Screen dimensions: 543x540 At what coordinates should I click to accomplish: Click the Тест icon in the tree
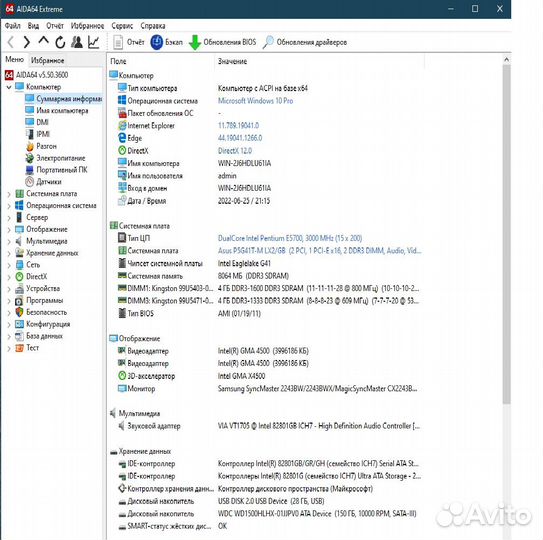point(19,348)
